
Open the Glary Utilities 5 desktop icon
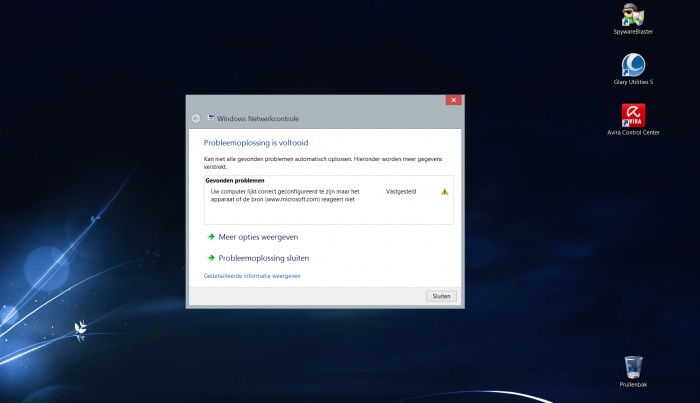633,69
